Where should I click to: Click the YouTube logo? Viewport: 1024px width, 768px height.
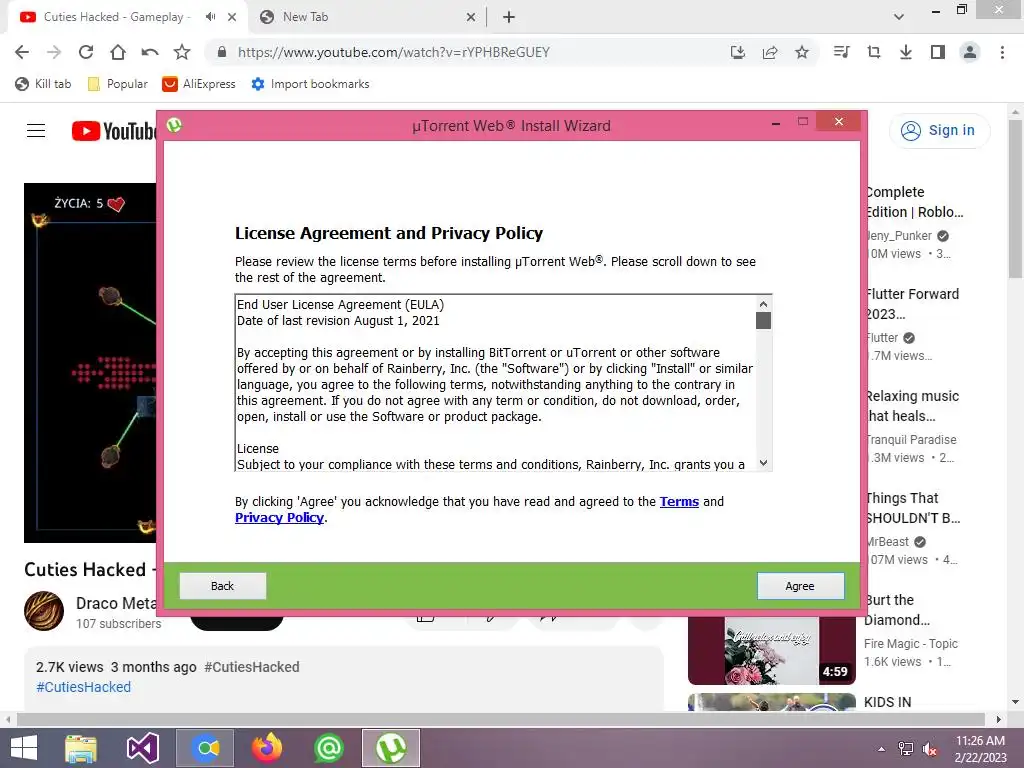click(x=114, y=131)
